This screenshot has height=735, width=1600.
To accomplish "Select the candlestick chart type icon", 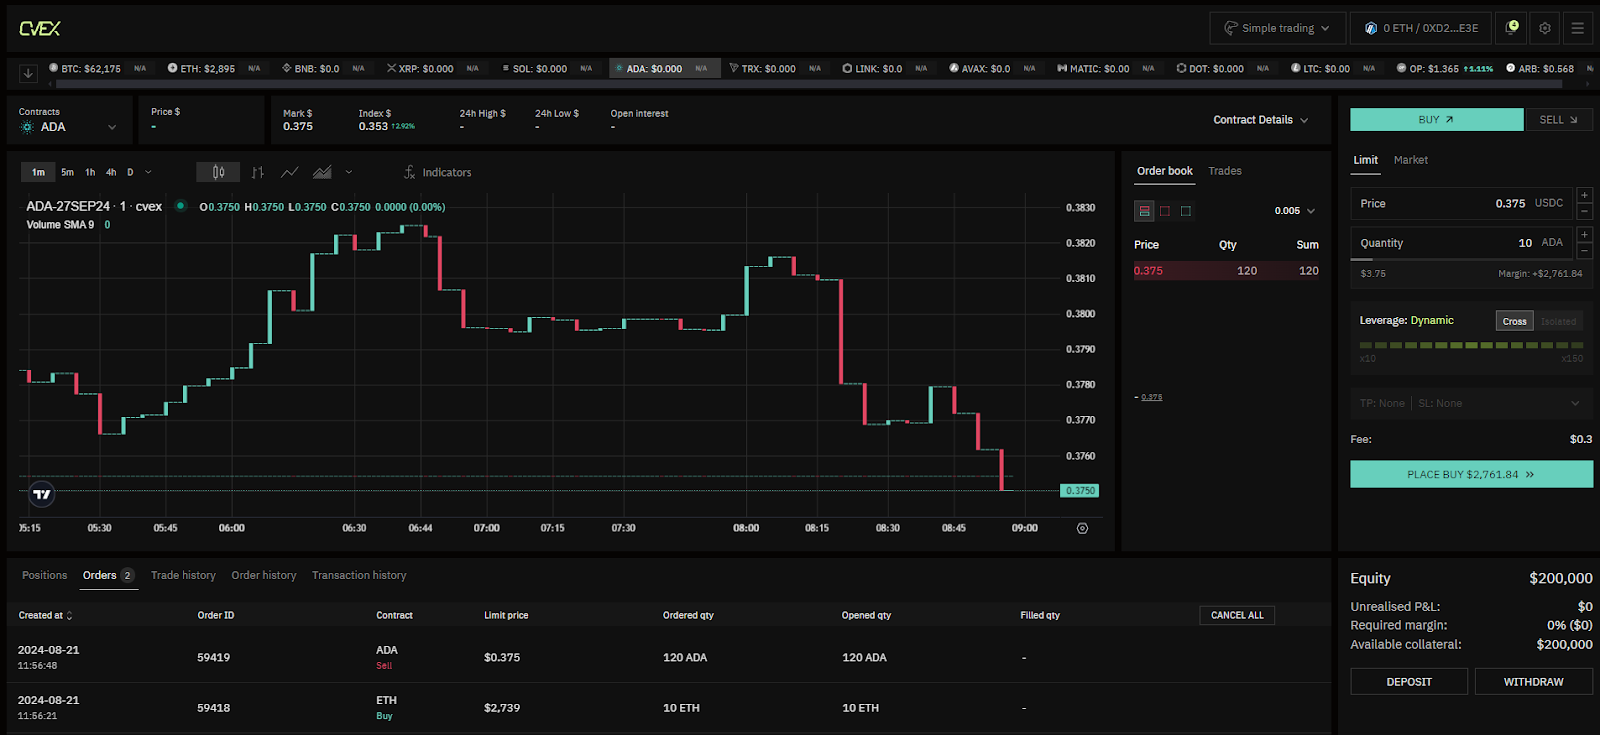I will [218, 172].
